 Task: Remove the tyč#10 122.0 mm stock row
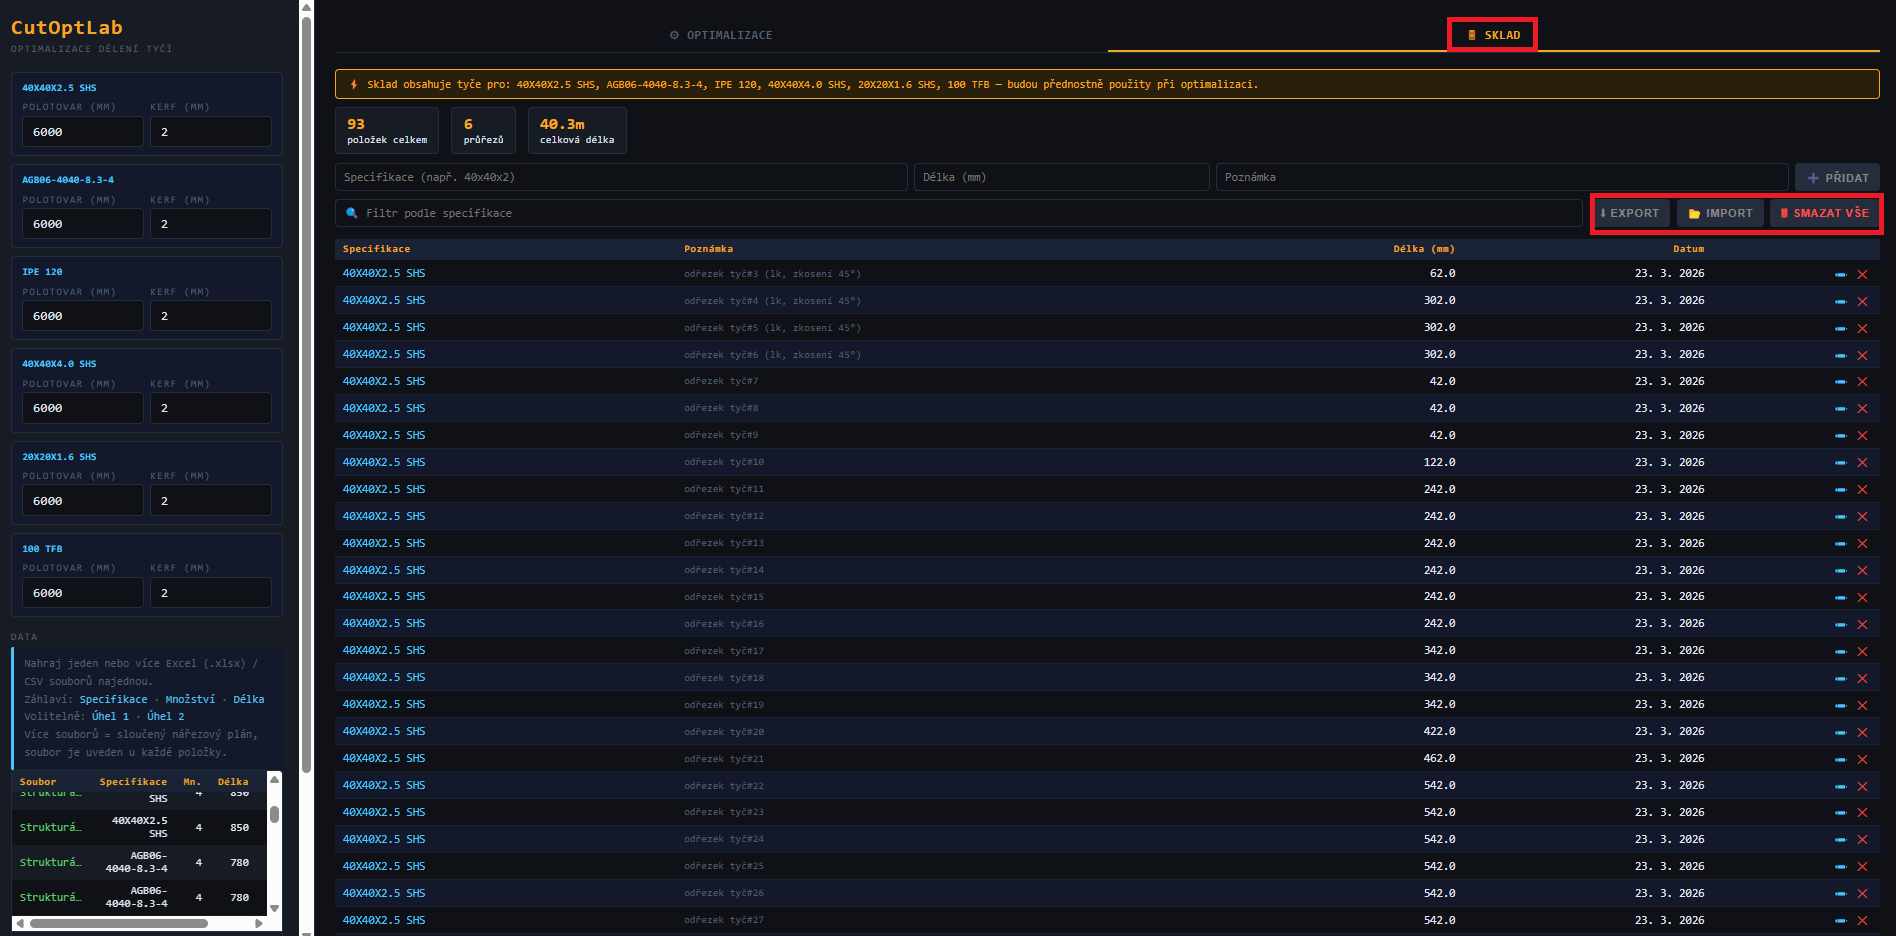tap(1862, 463)
